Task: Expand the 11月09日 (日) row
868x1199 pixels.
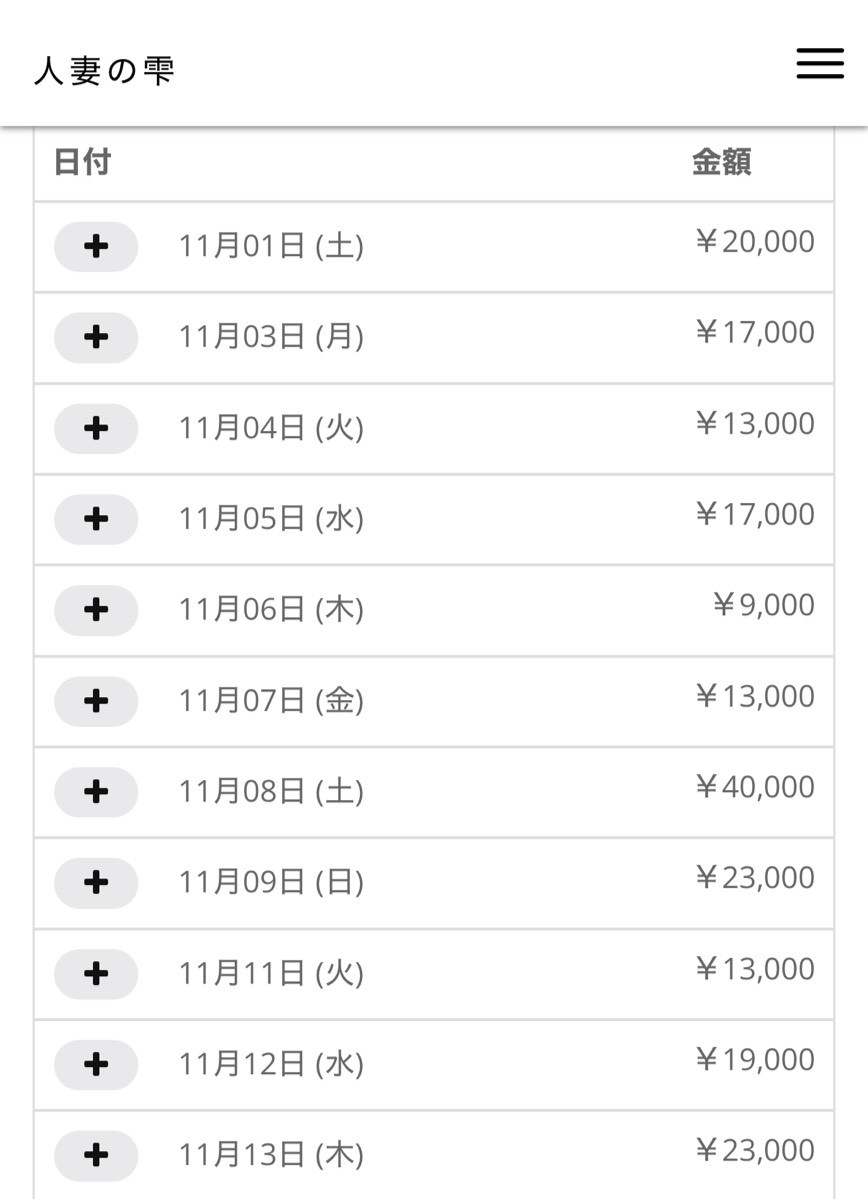Action: coord(96,882)
